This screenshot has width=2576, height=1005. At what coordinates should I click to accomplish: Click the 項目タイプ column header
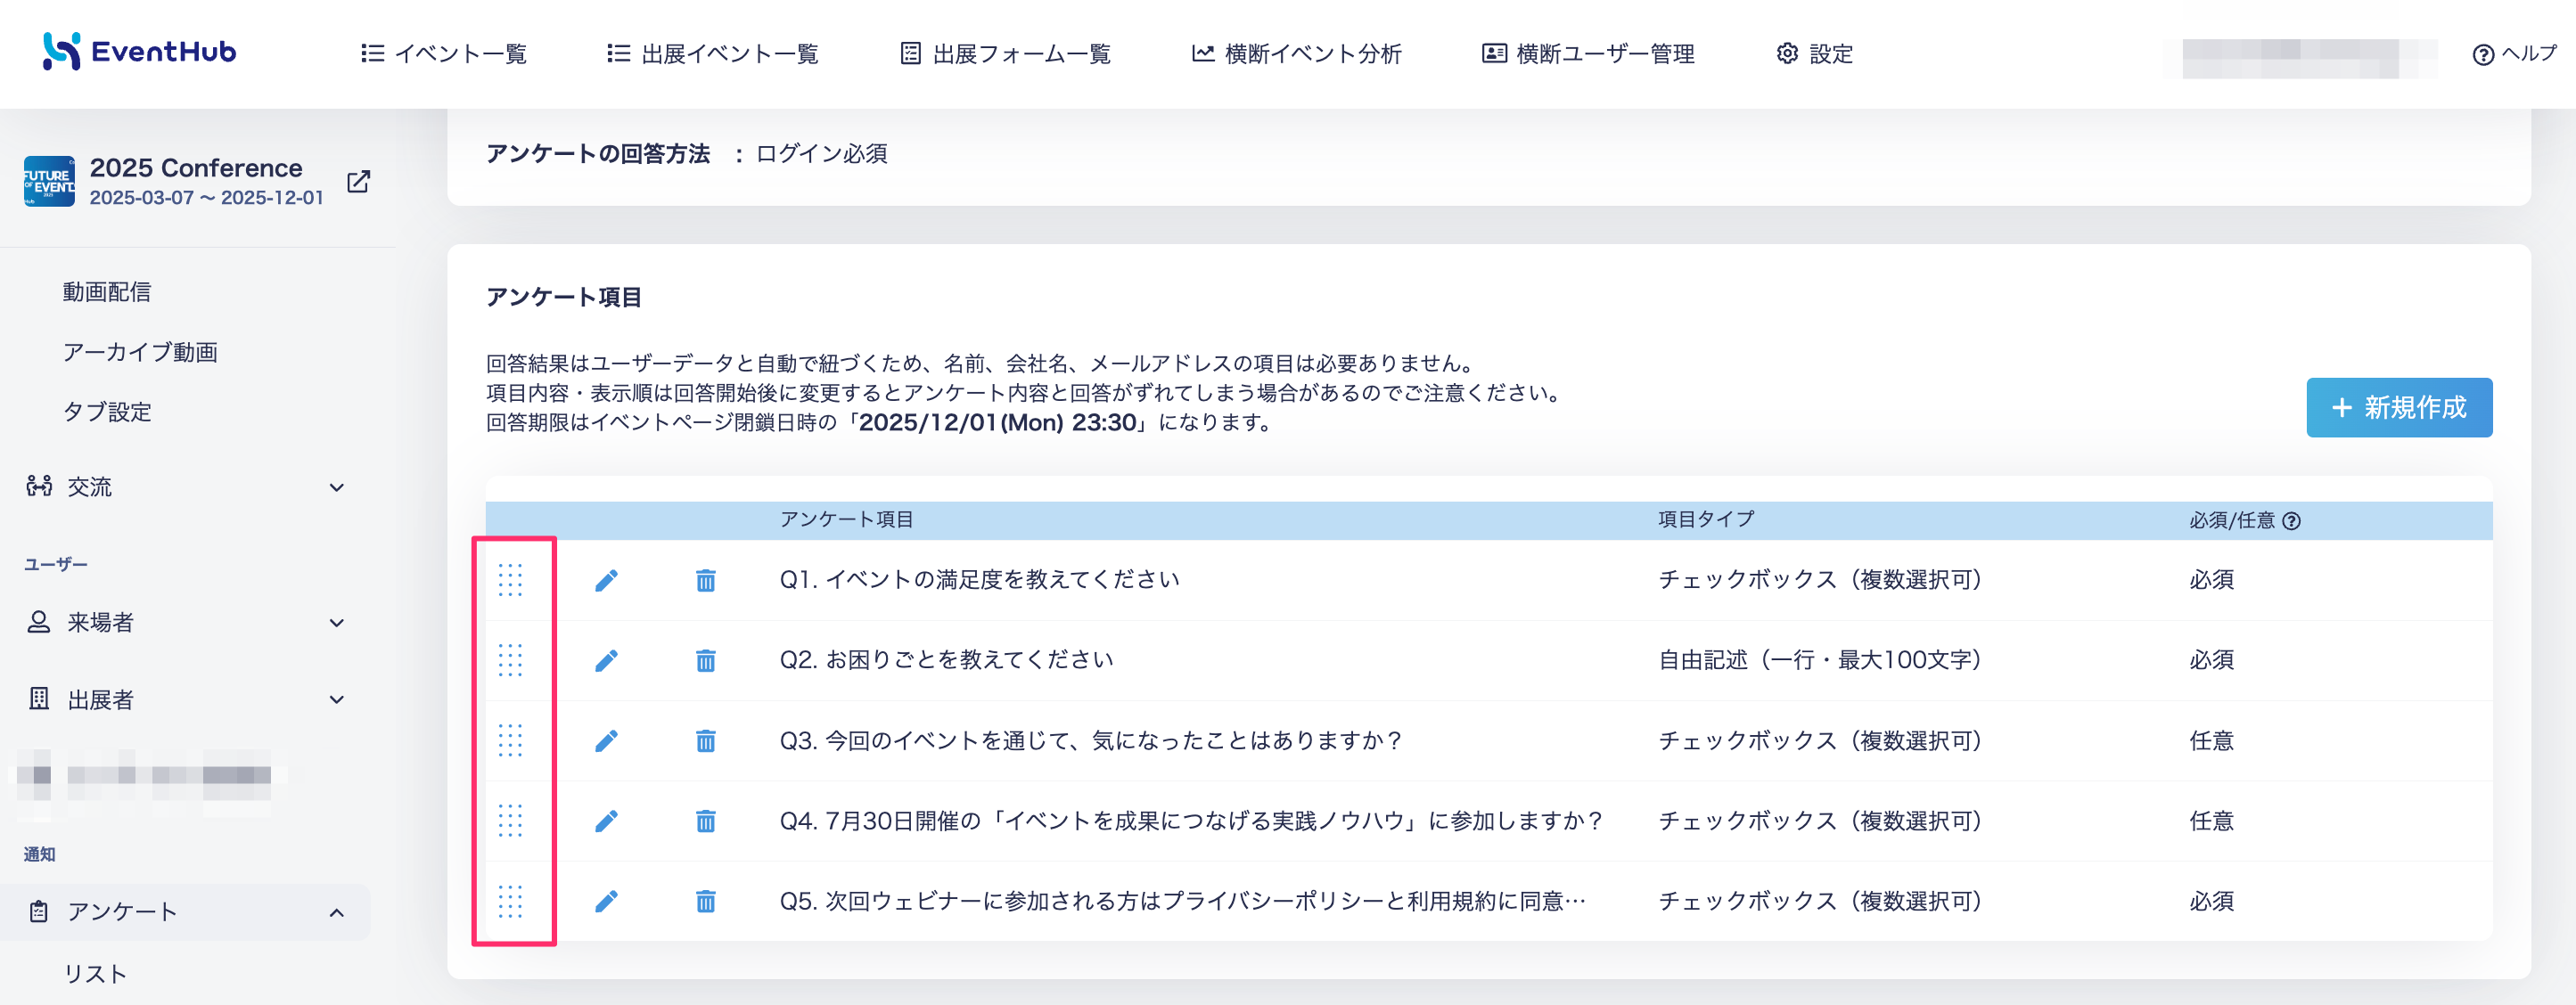click(x=1706, y=520)
